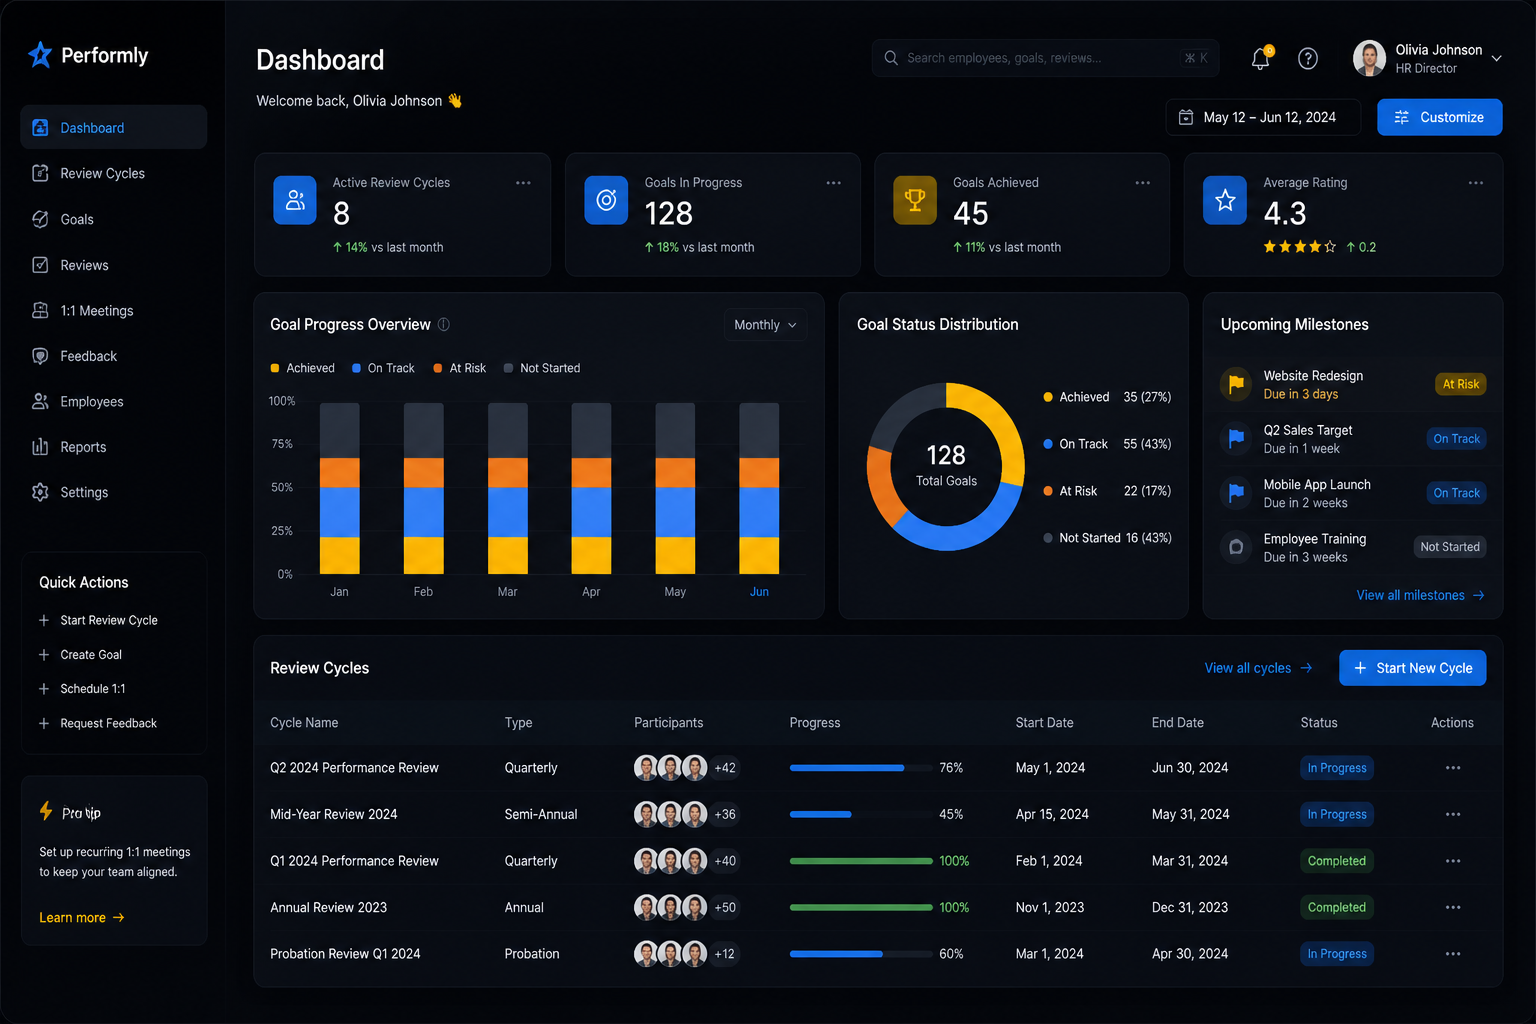Expand the Olivia Johnson profile menu chevron

[x=1496, y=59]
